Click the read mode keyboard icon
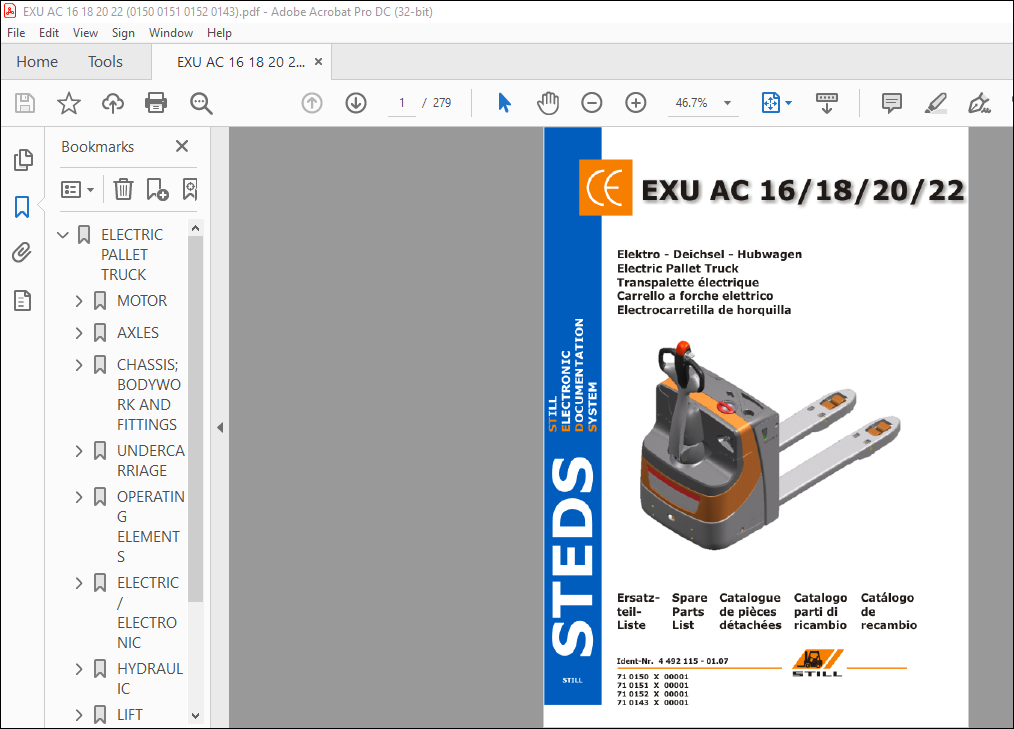The height and width of the screenshot is (729, 1014). pyautogui.click(x=826, y=103)
